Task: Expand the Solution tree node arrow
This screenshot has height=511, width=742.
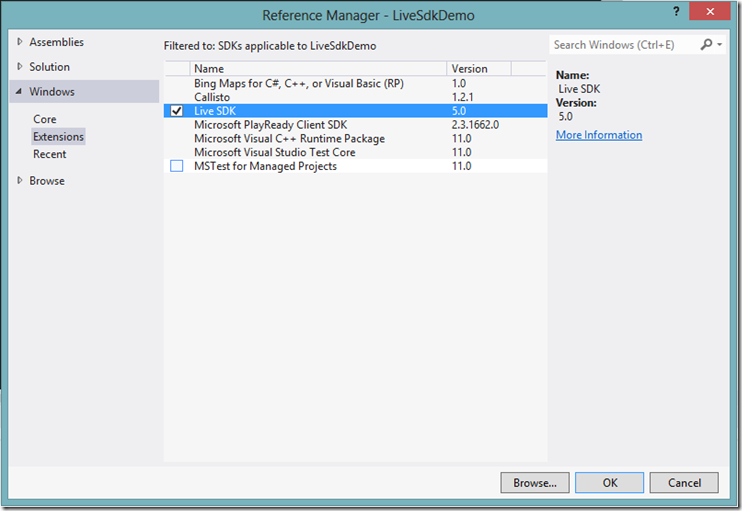Action: pyautogui.click(x=19, y=66)
